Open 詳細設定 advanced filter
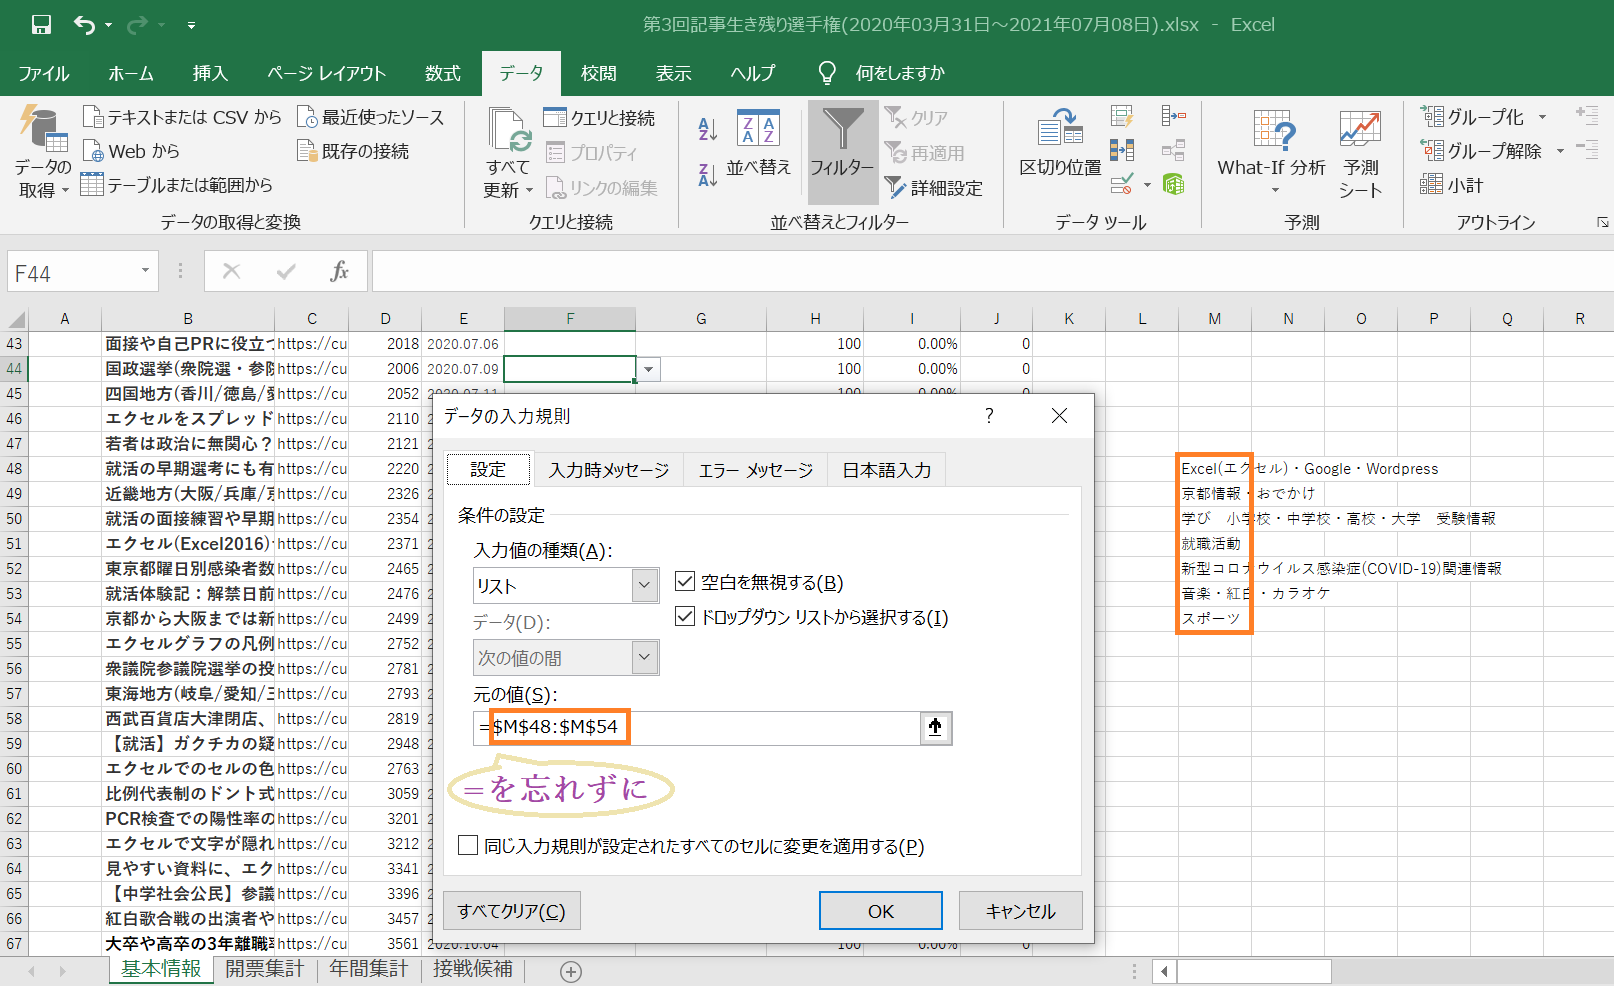1614x986 pixels. point(933,188)
